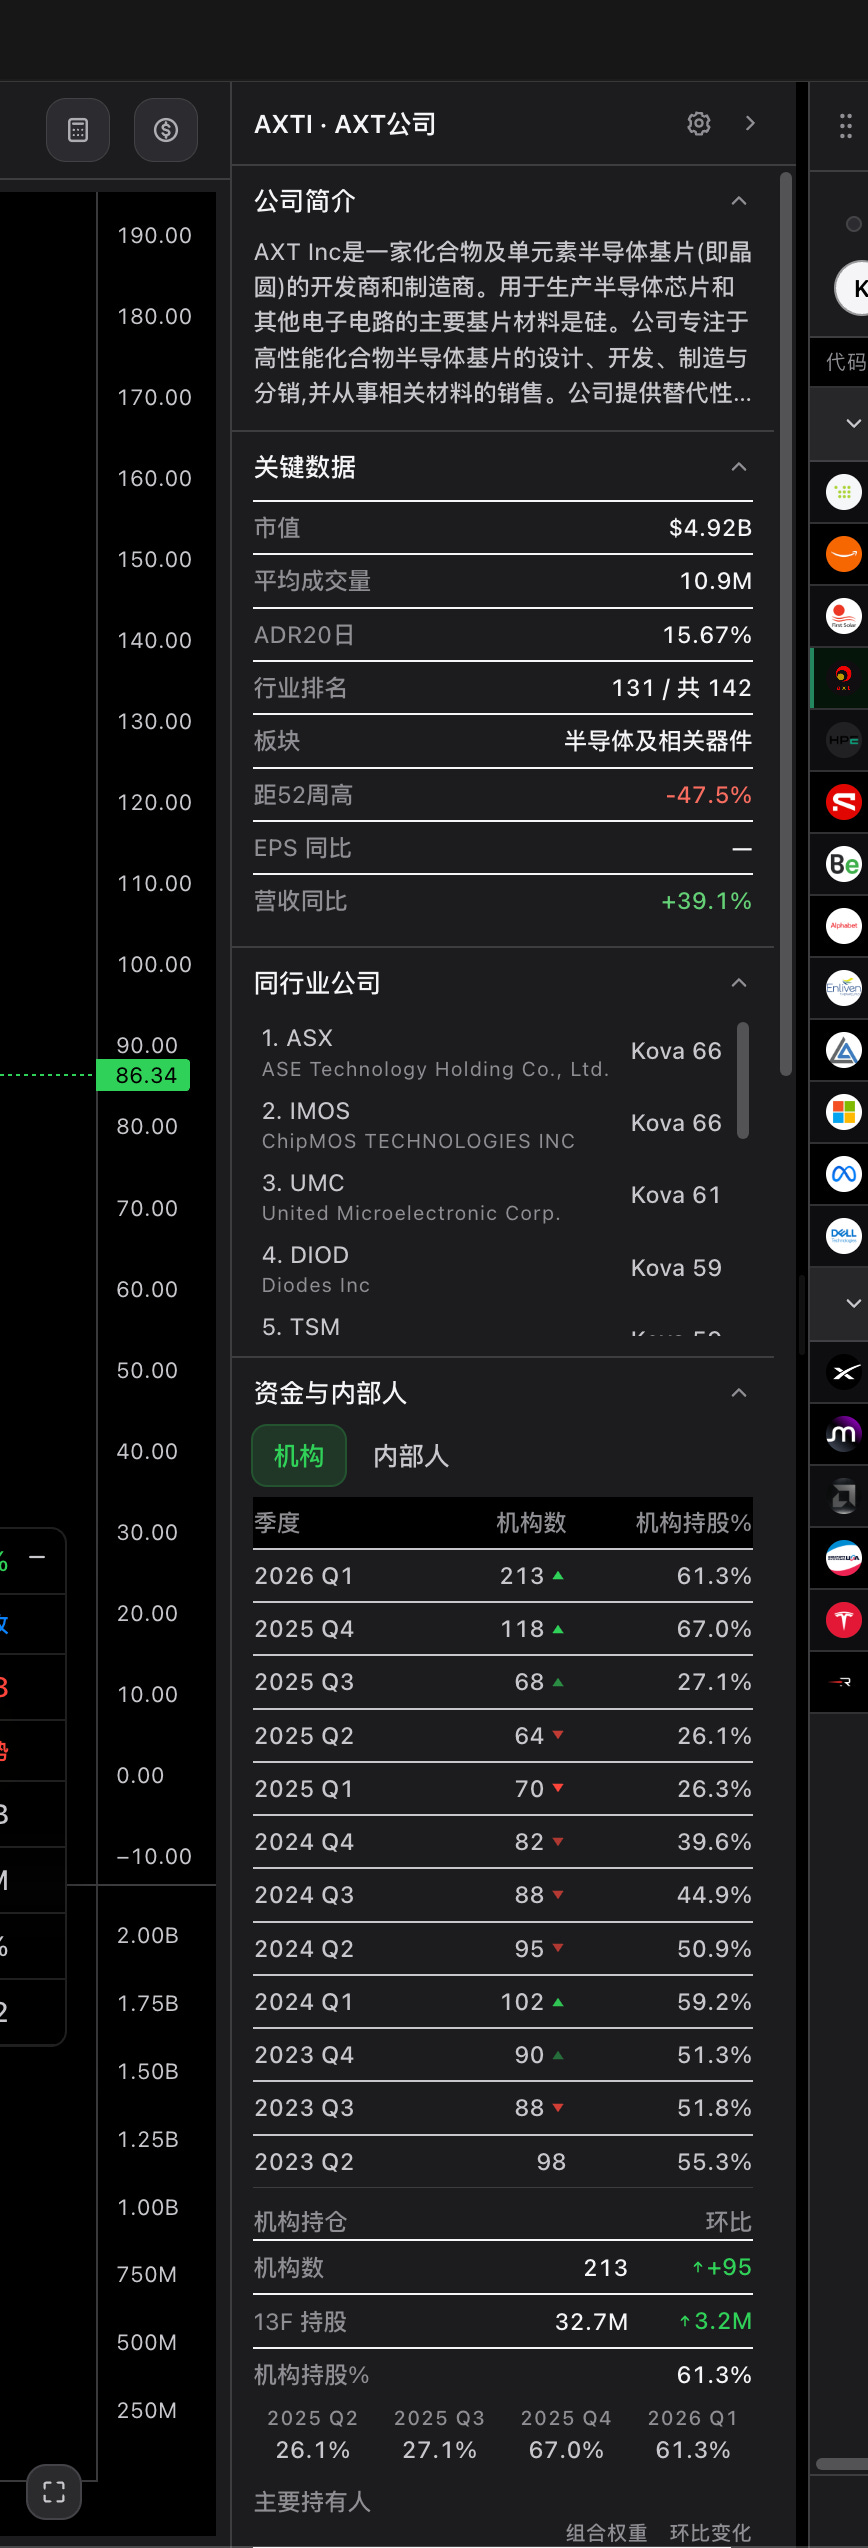The width and height of the screenshot is (868, 2548).
Task: Click the 季度 column header
Action: pyautogui.click(x=277, y=1523)
